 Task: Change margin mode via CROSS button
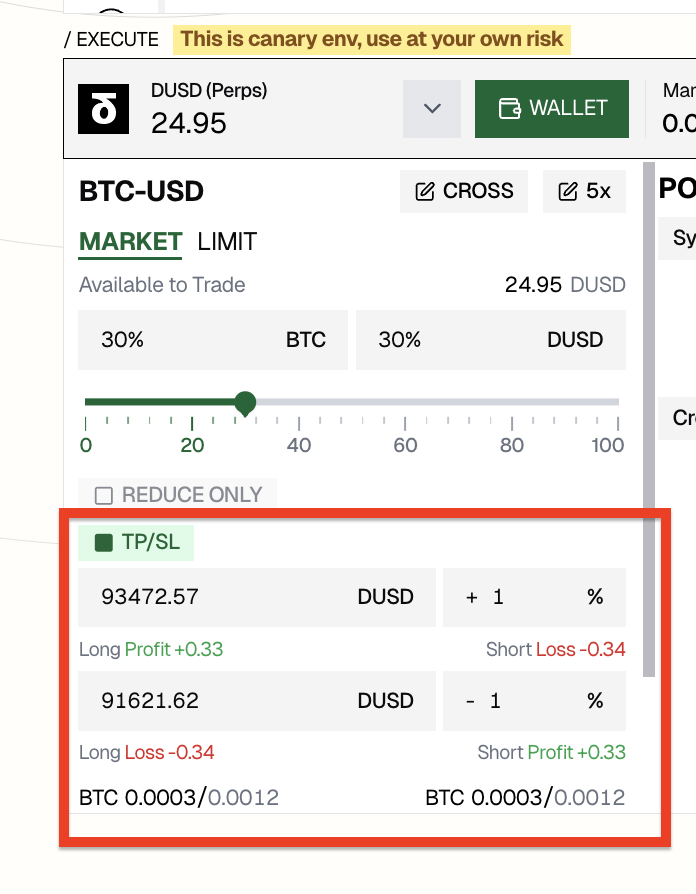tap(464, 191)
